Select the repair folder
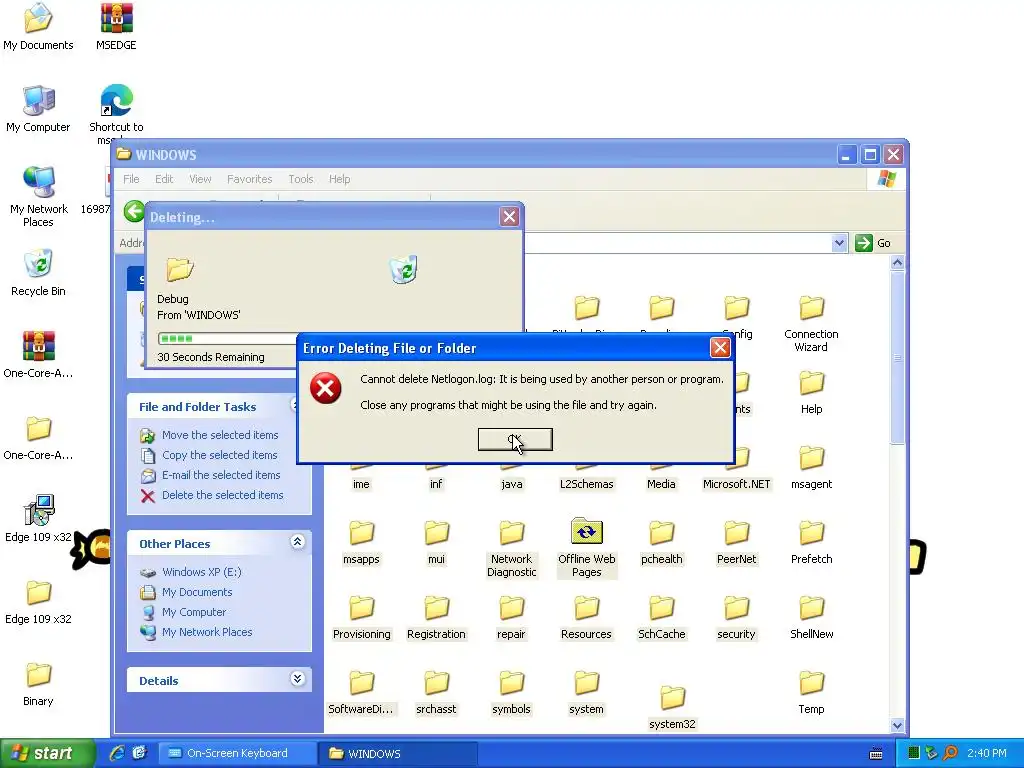1024x768 pixels. 511,617
